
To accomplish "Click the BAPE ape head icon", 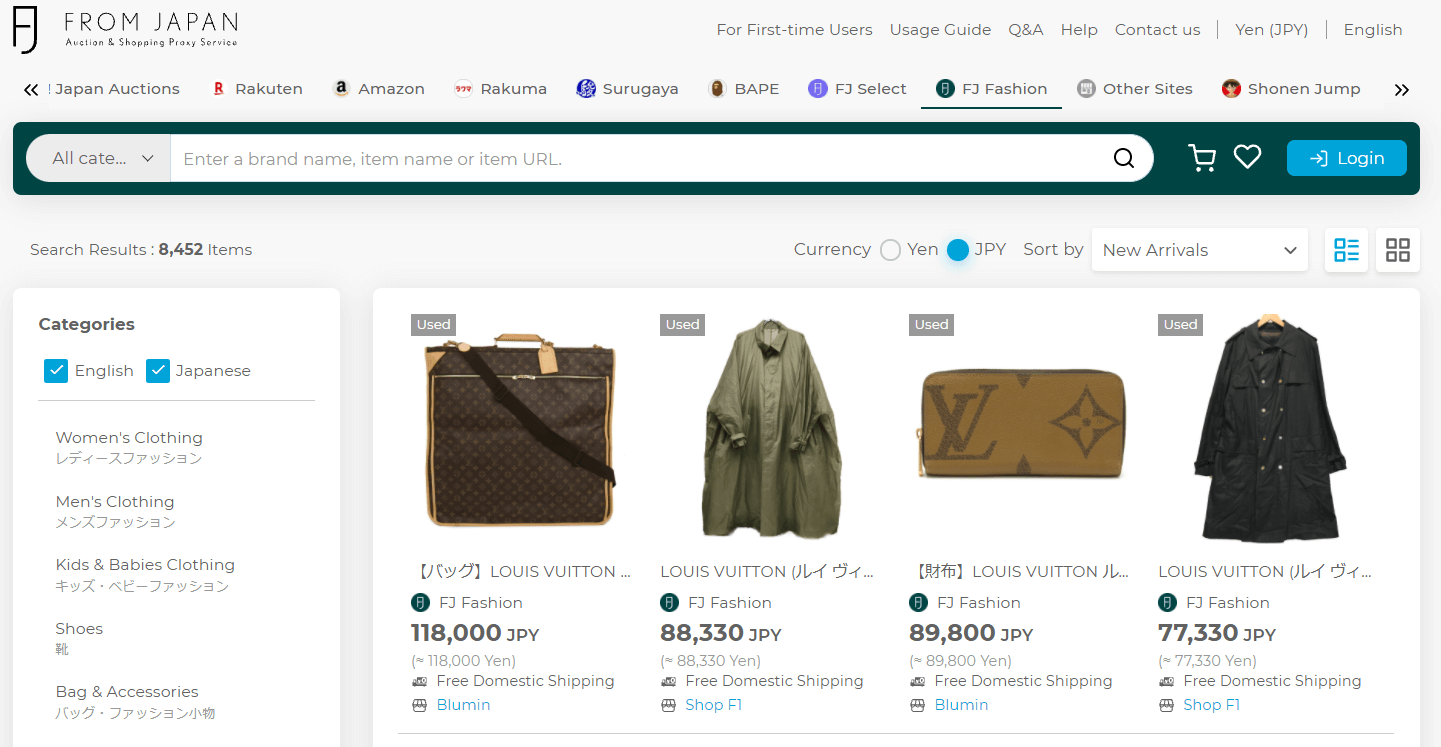I will point(717,89).
